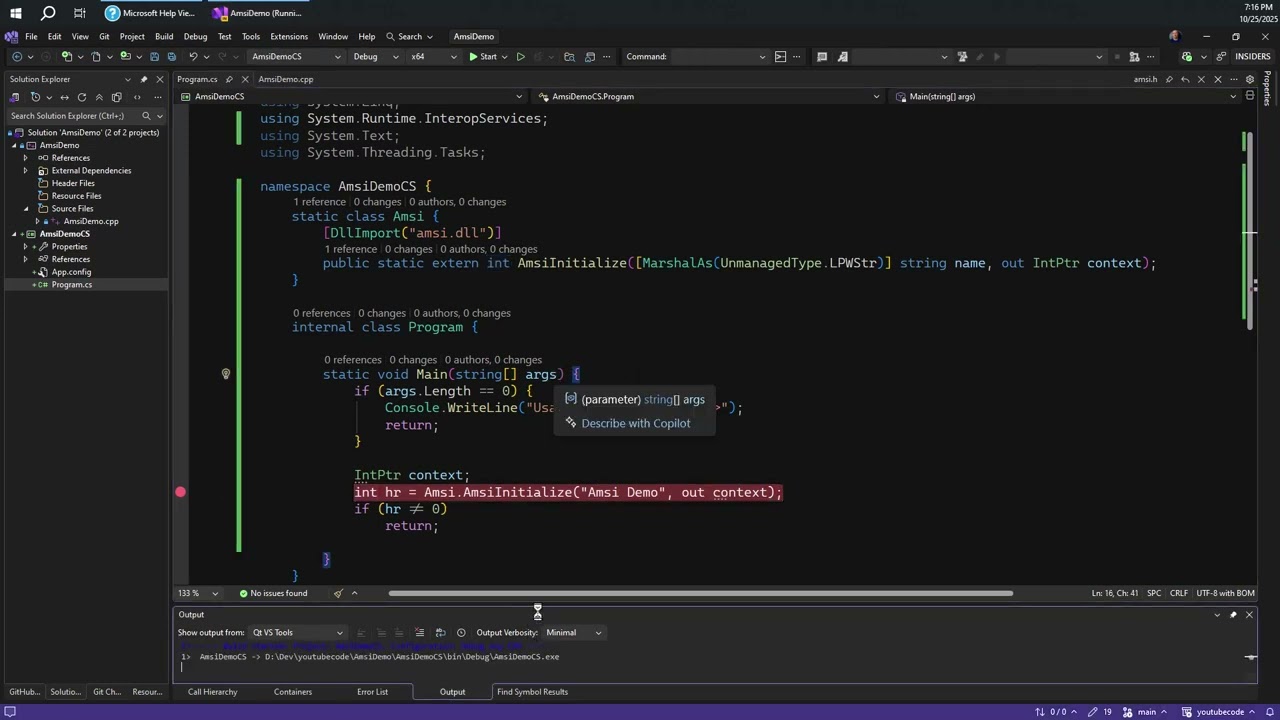
Task: Click the Sync with Active Document icon
Action: pos(65,97)
